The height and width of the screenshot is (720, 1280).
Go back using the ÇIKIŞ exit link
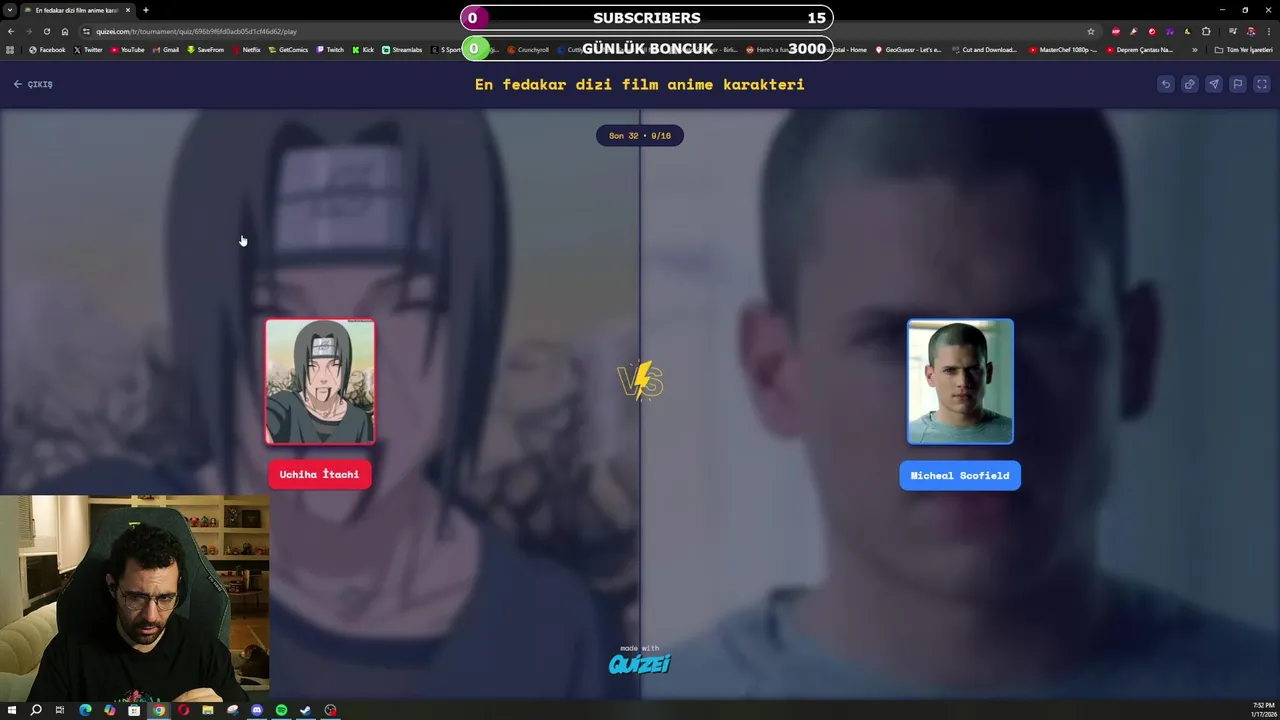click(33, 84)
